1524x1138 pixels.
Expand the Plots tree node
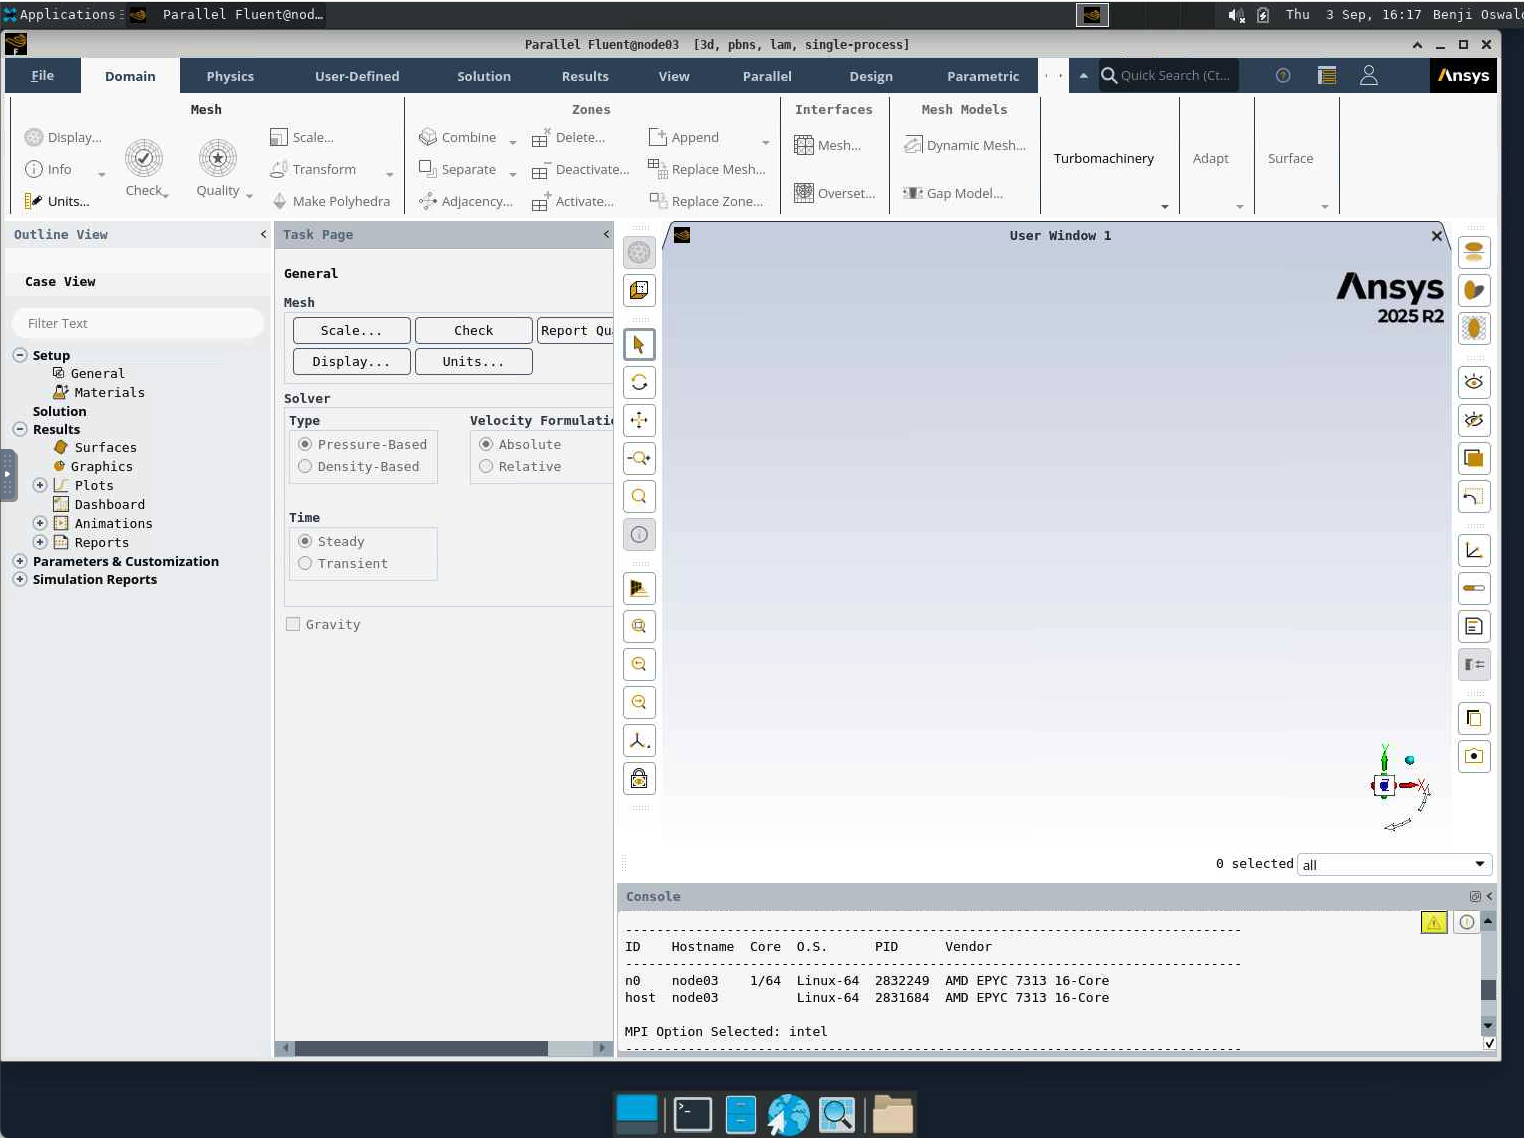[40, 485]
